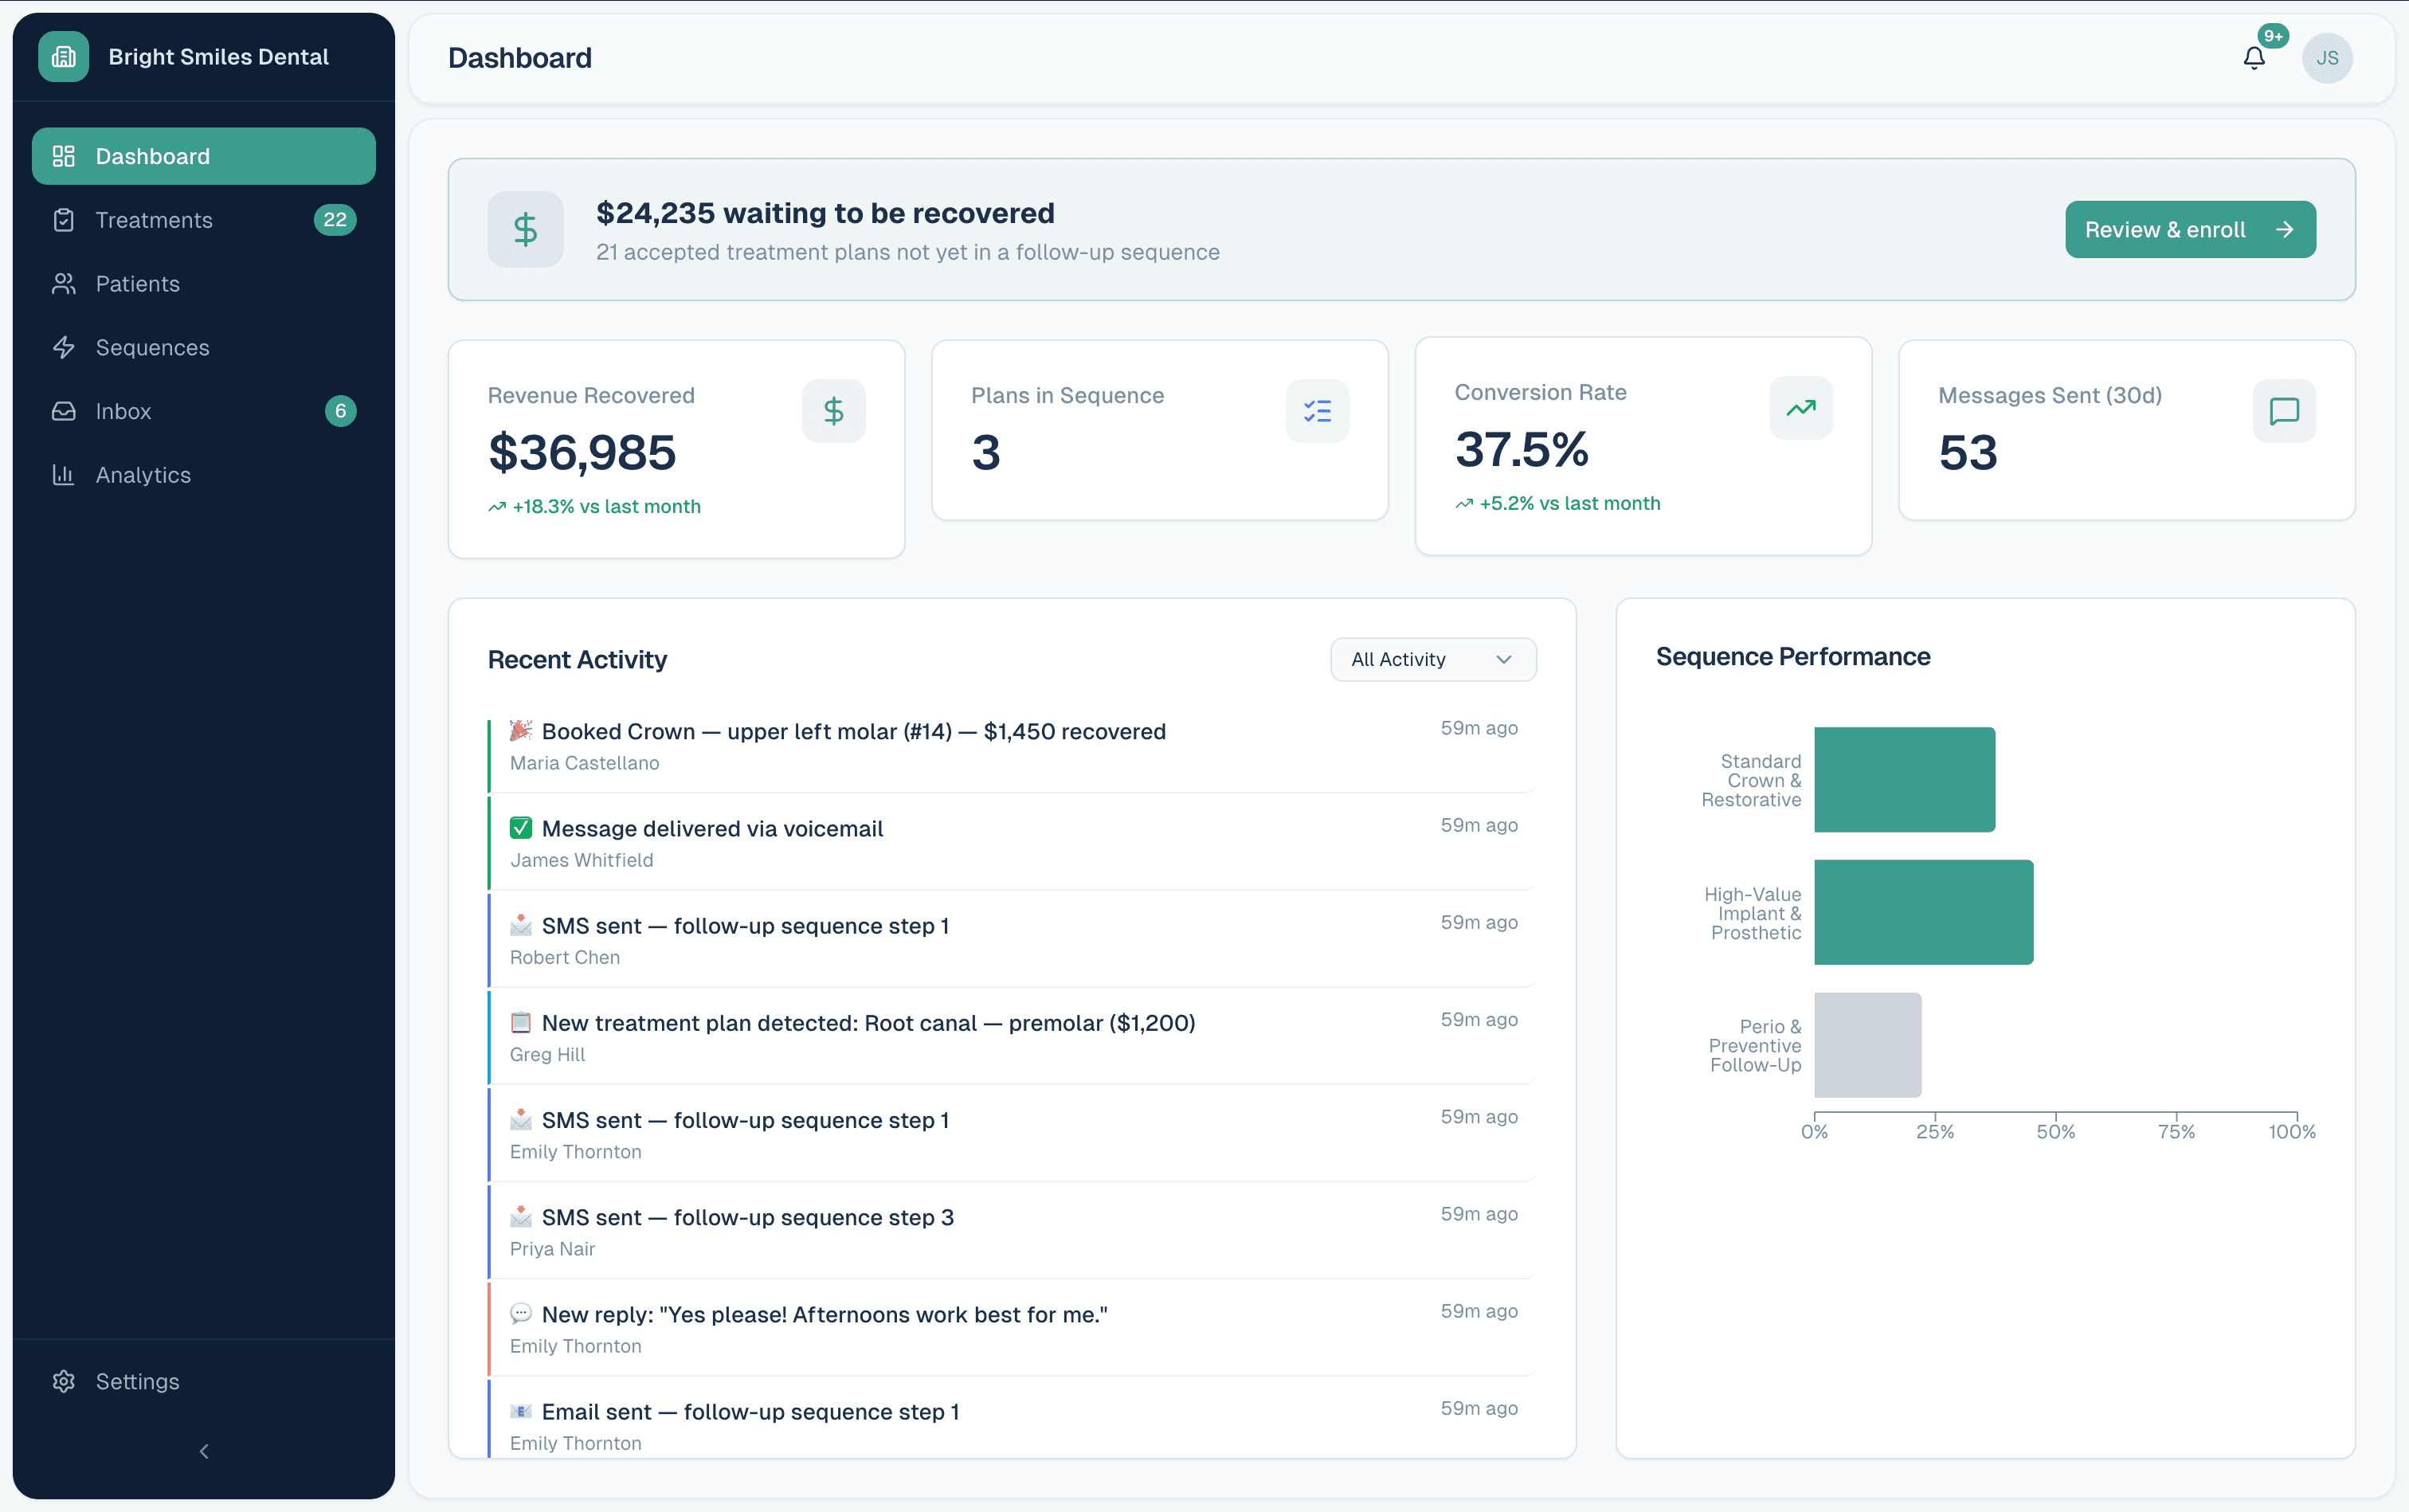This screenshot has height=1512, width=2409.
Task: Open the JS profile avatar
Action: click(2327, 57)
